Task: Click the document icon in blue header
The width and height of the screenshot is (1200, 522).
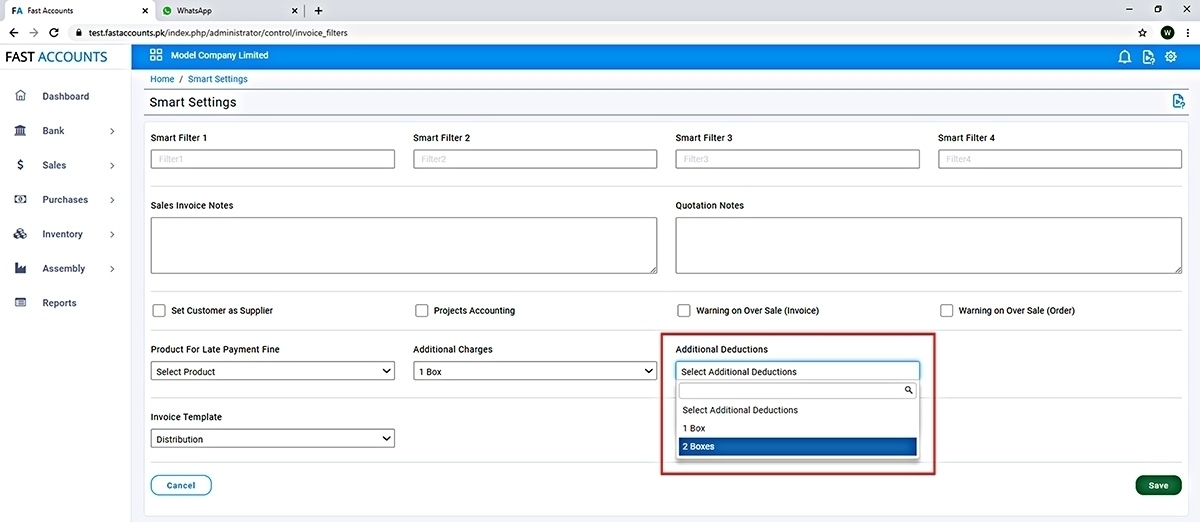Action: [x=1149, y=57]
